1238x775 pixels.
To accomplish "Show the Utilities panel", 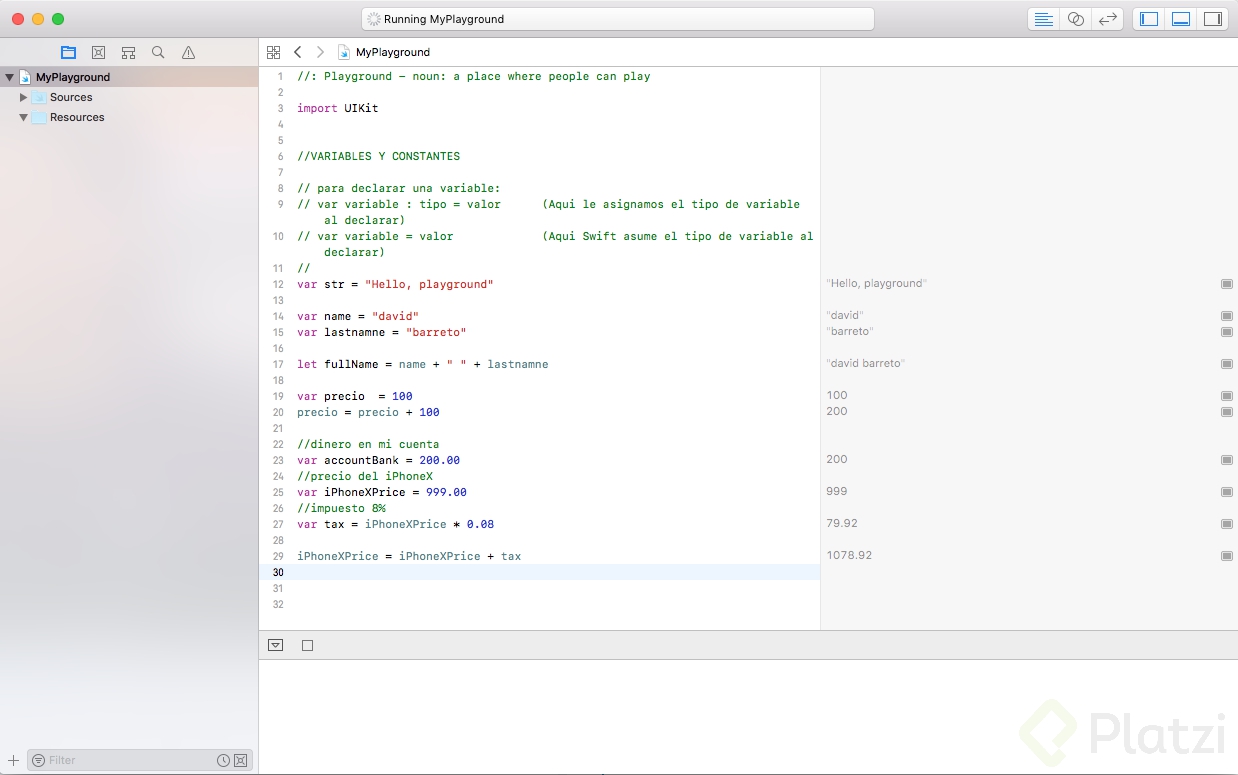I will pyautogui.click(x=1212, y=19).
